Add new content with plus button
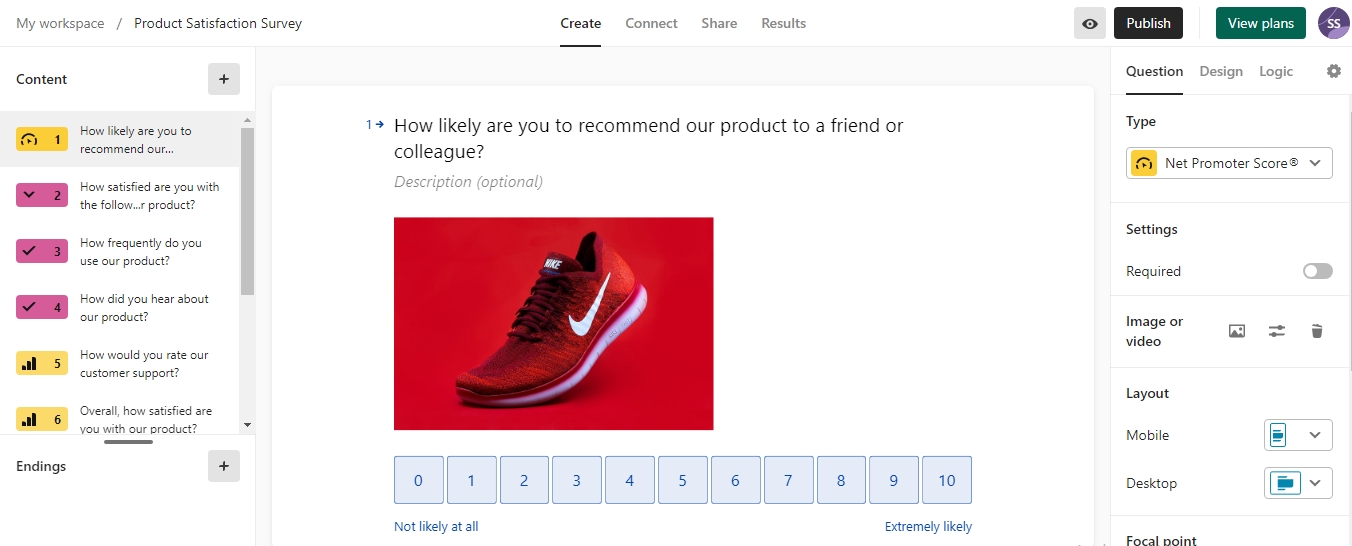 click(x=224, y=79)
